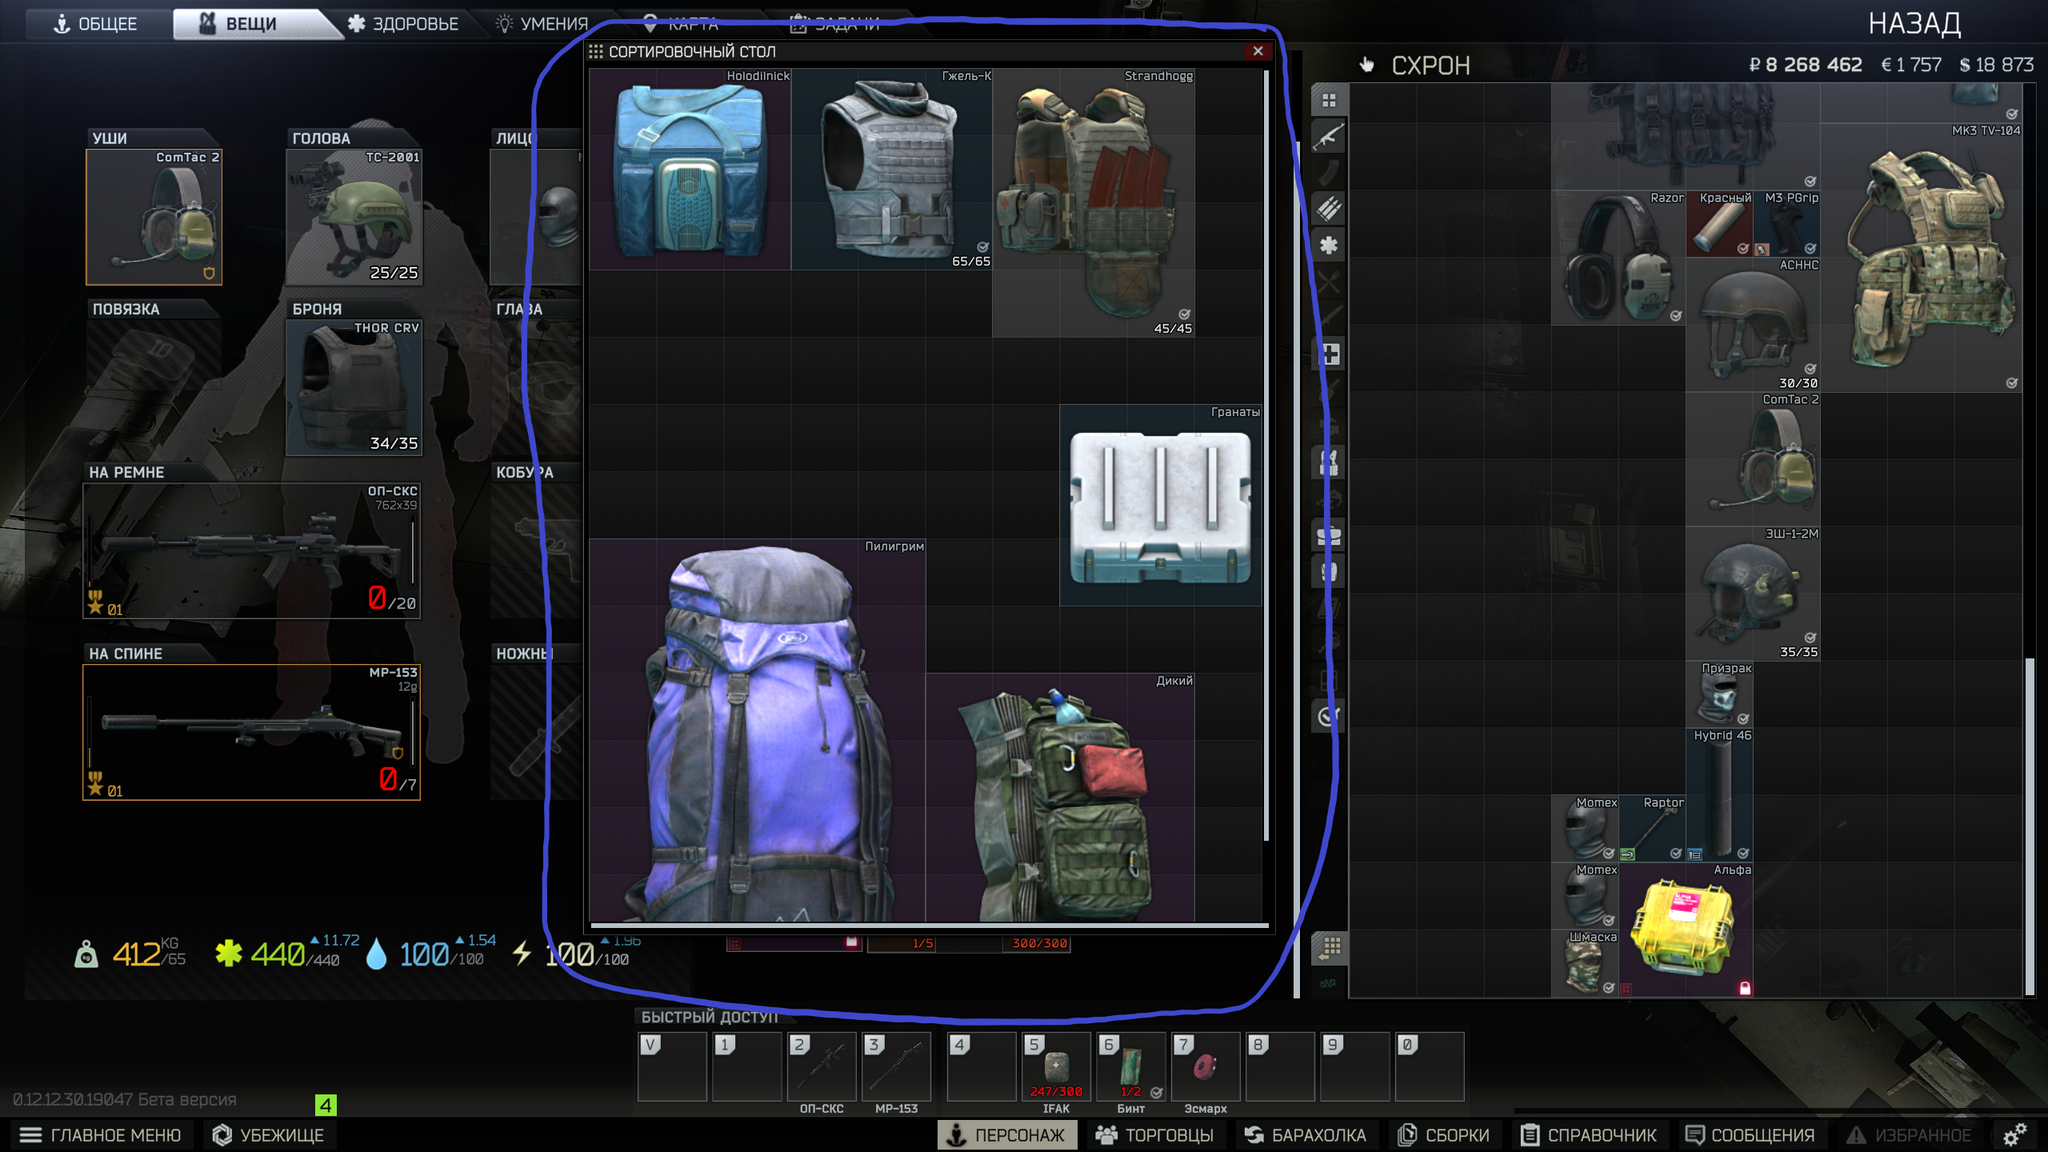Select the Гжель-К armor vest
The width and height of the screenshot is (2048, 1152).
892,169
